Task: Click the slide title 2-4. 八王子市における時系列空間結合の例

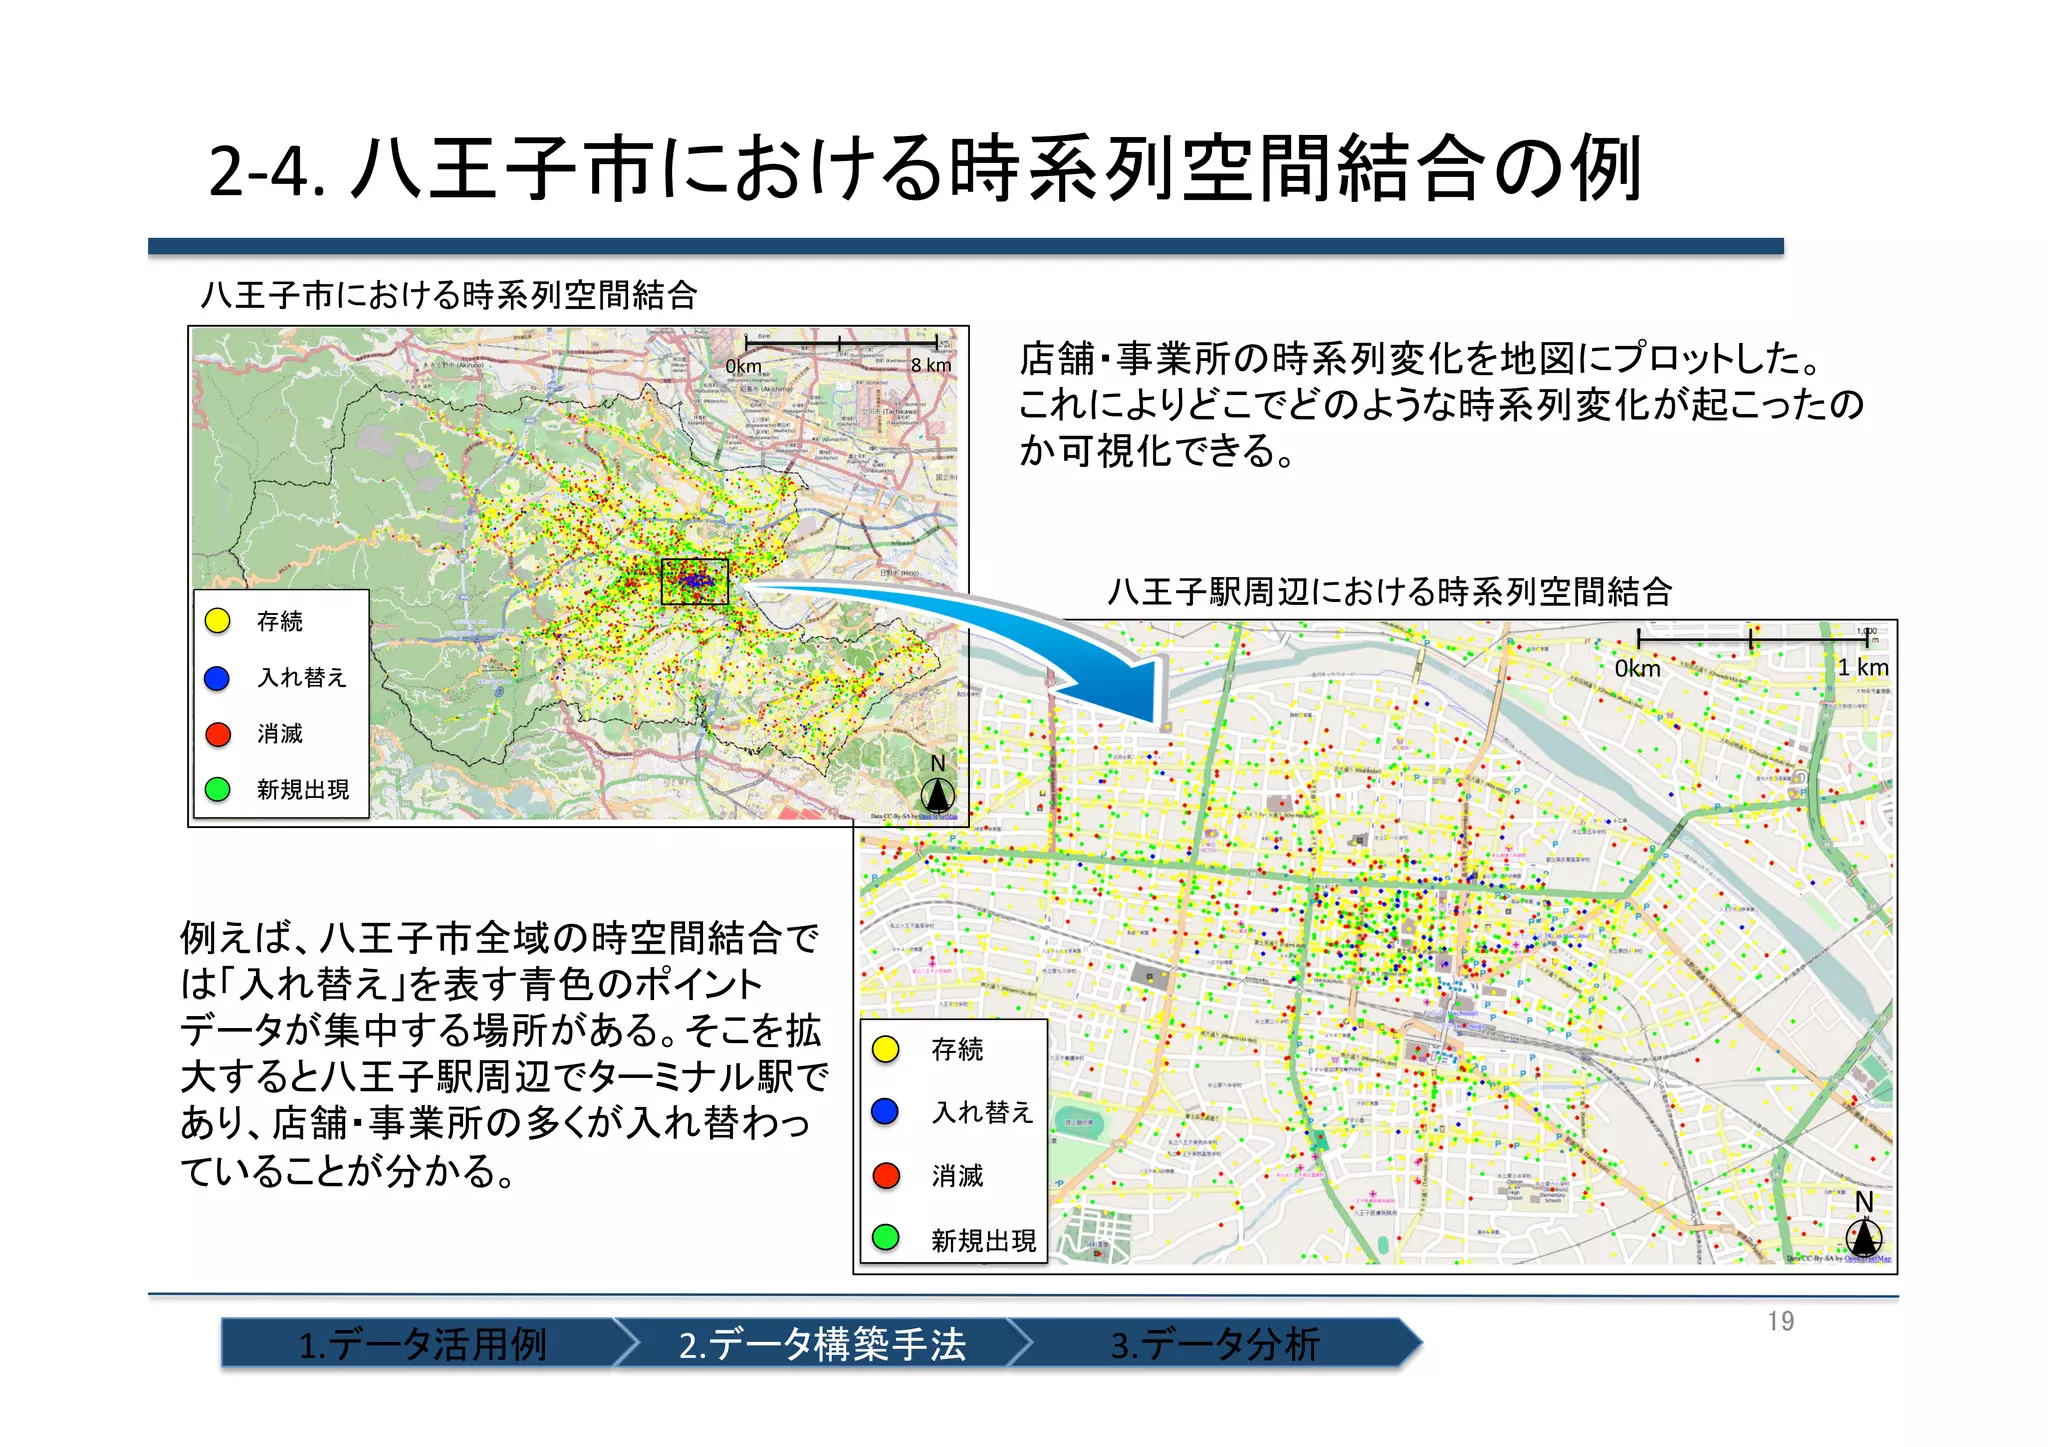Action: tap(925, 168)
